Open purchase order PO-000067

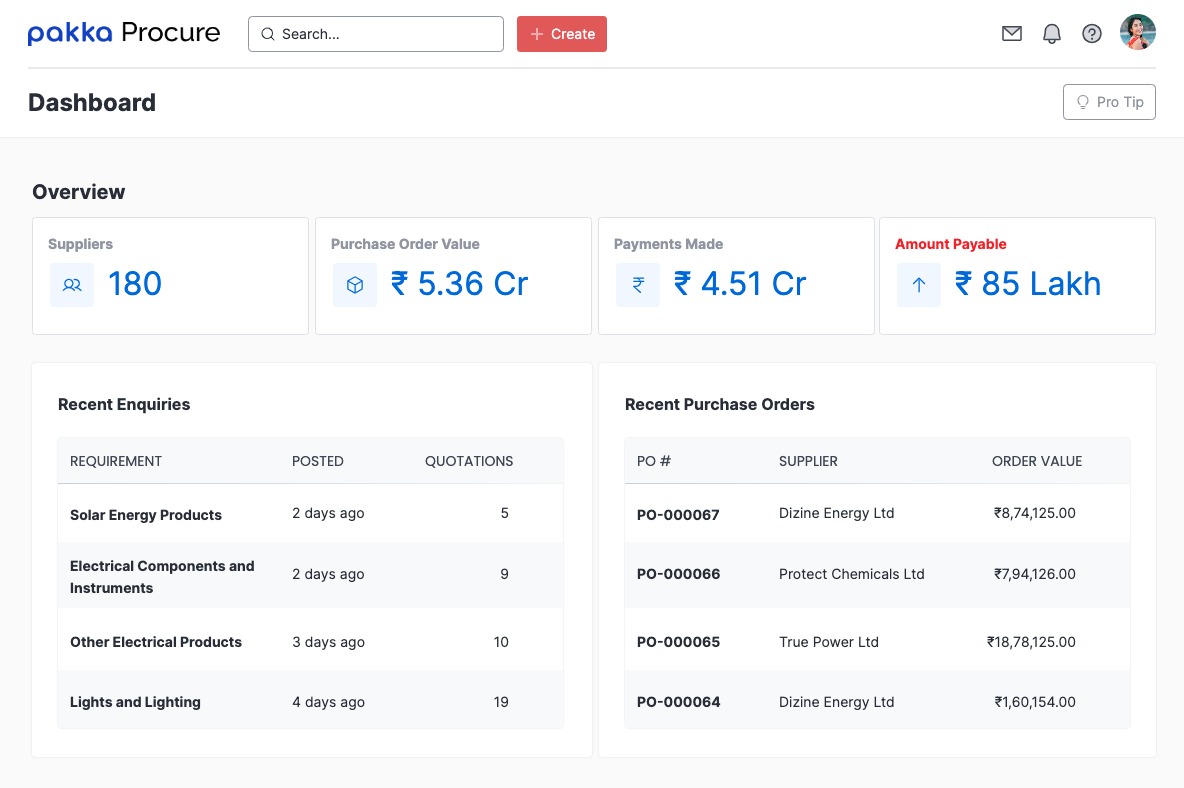pyautogui.click(x=678, y=513)
